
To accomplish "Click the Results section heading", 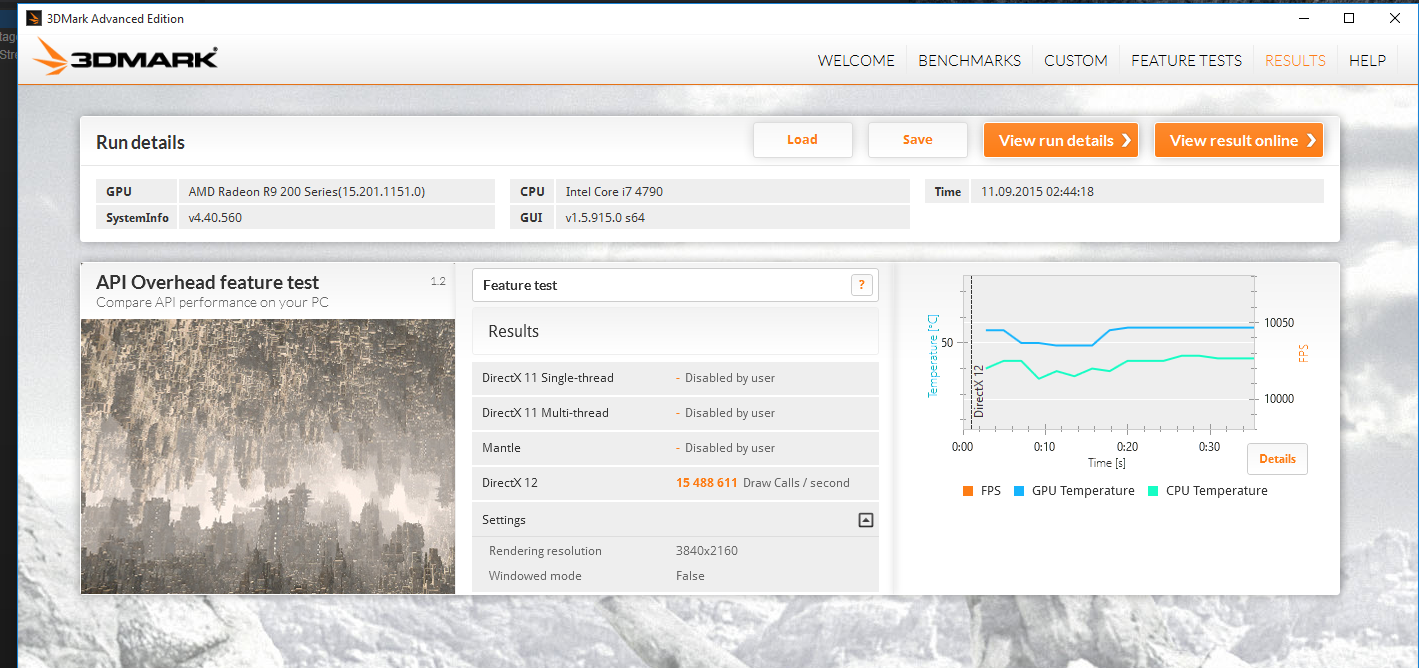I will [x=513, y=331].
